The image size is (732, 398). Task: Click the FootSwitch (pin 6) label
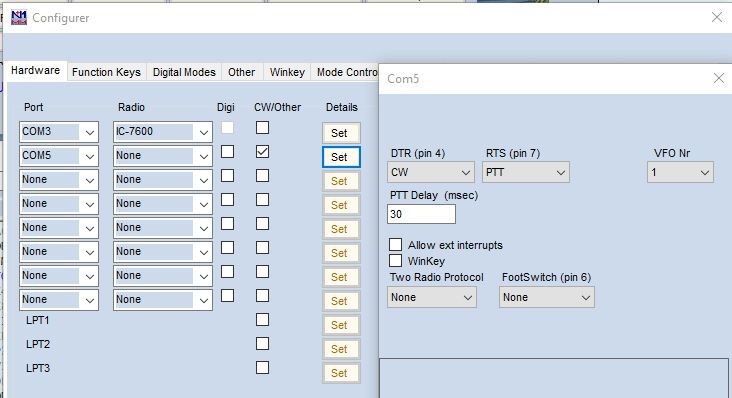coord(547,277)
